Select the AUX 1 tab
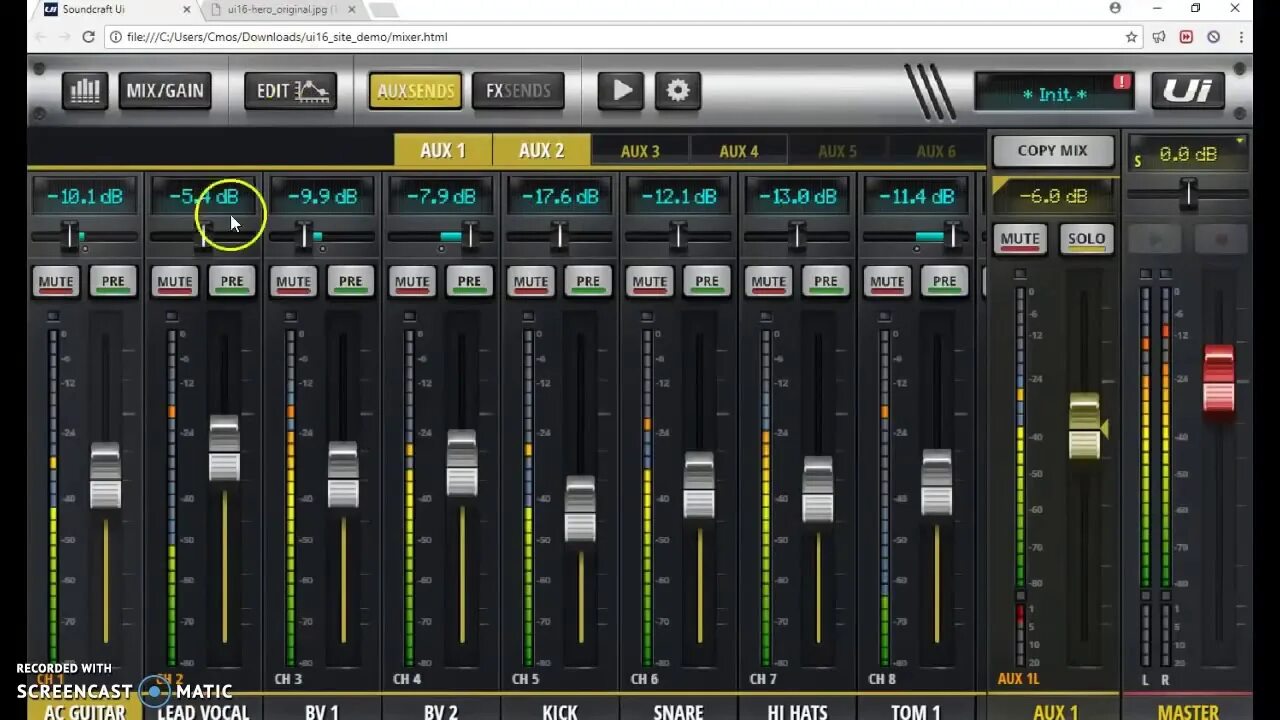The width and height of the screenshot is (1280, 720). [443, 151]
